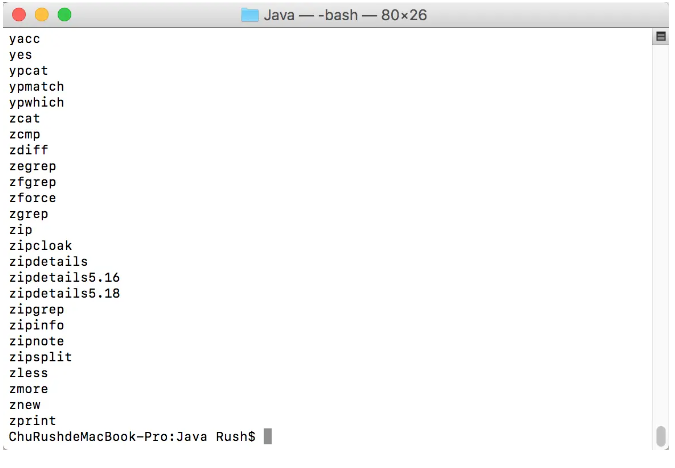
Task: Click the 'zmore' line in the terminal
Action: 28,389
